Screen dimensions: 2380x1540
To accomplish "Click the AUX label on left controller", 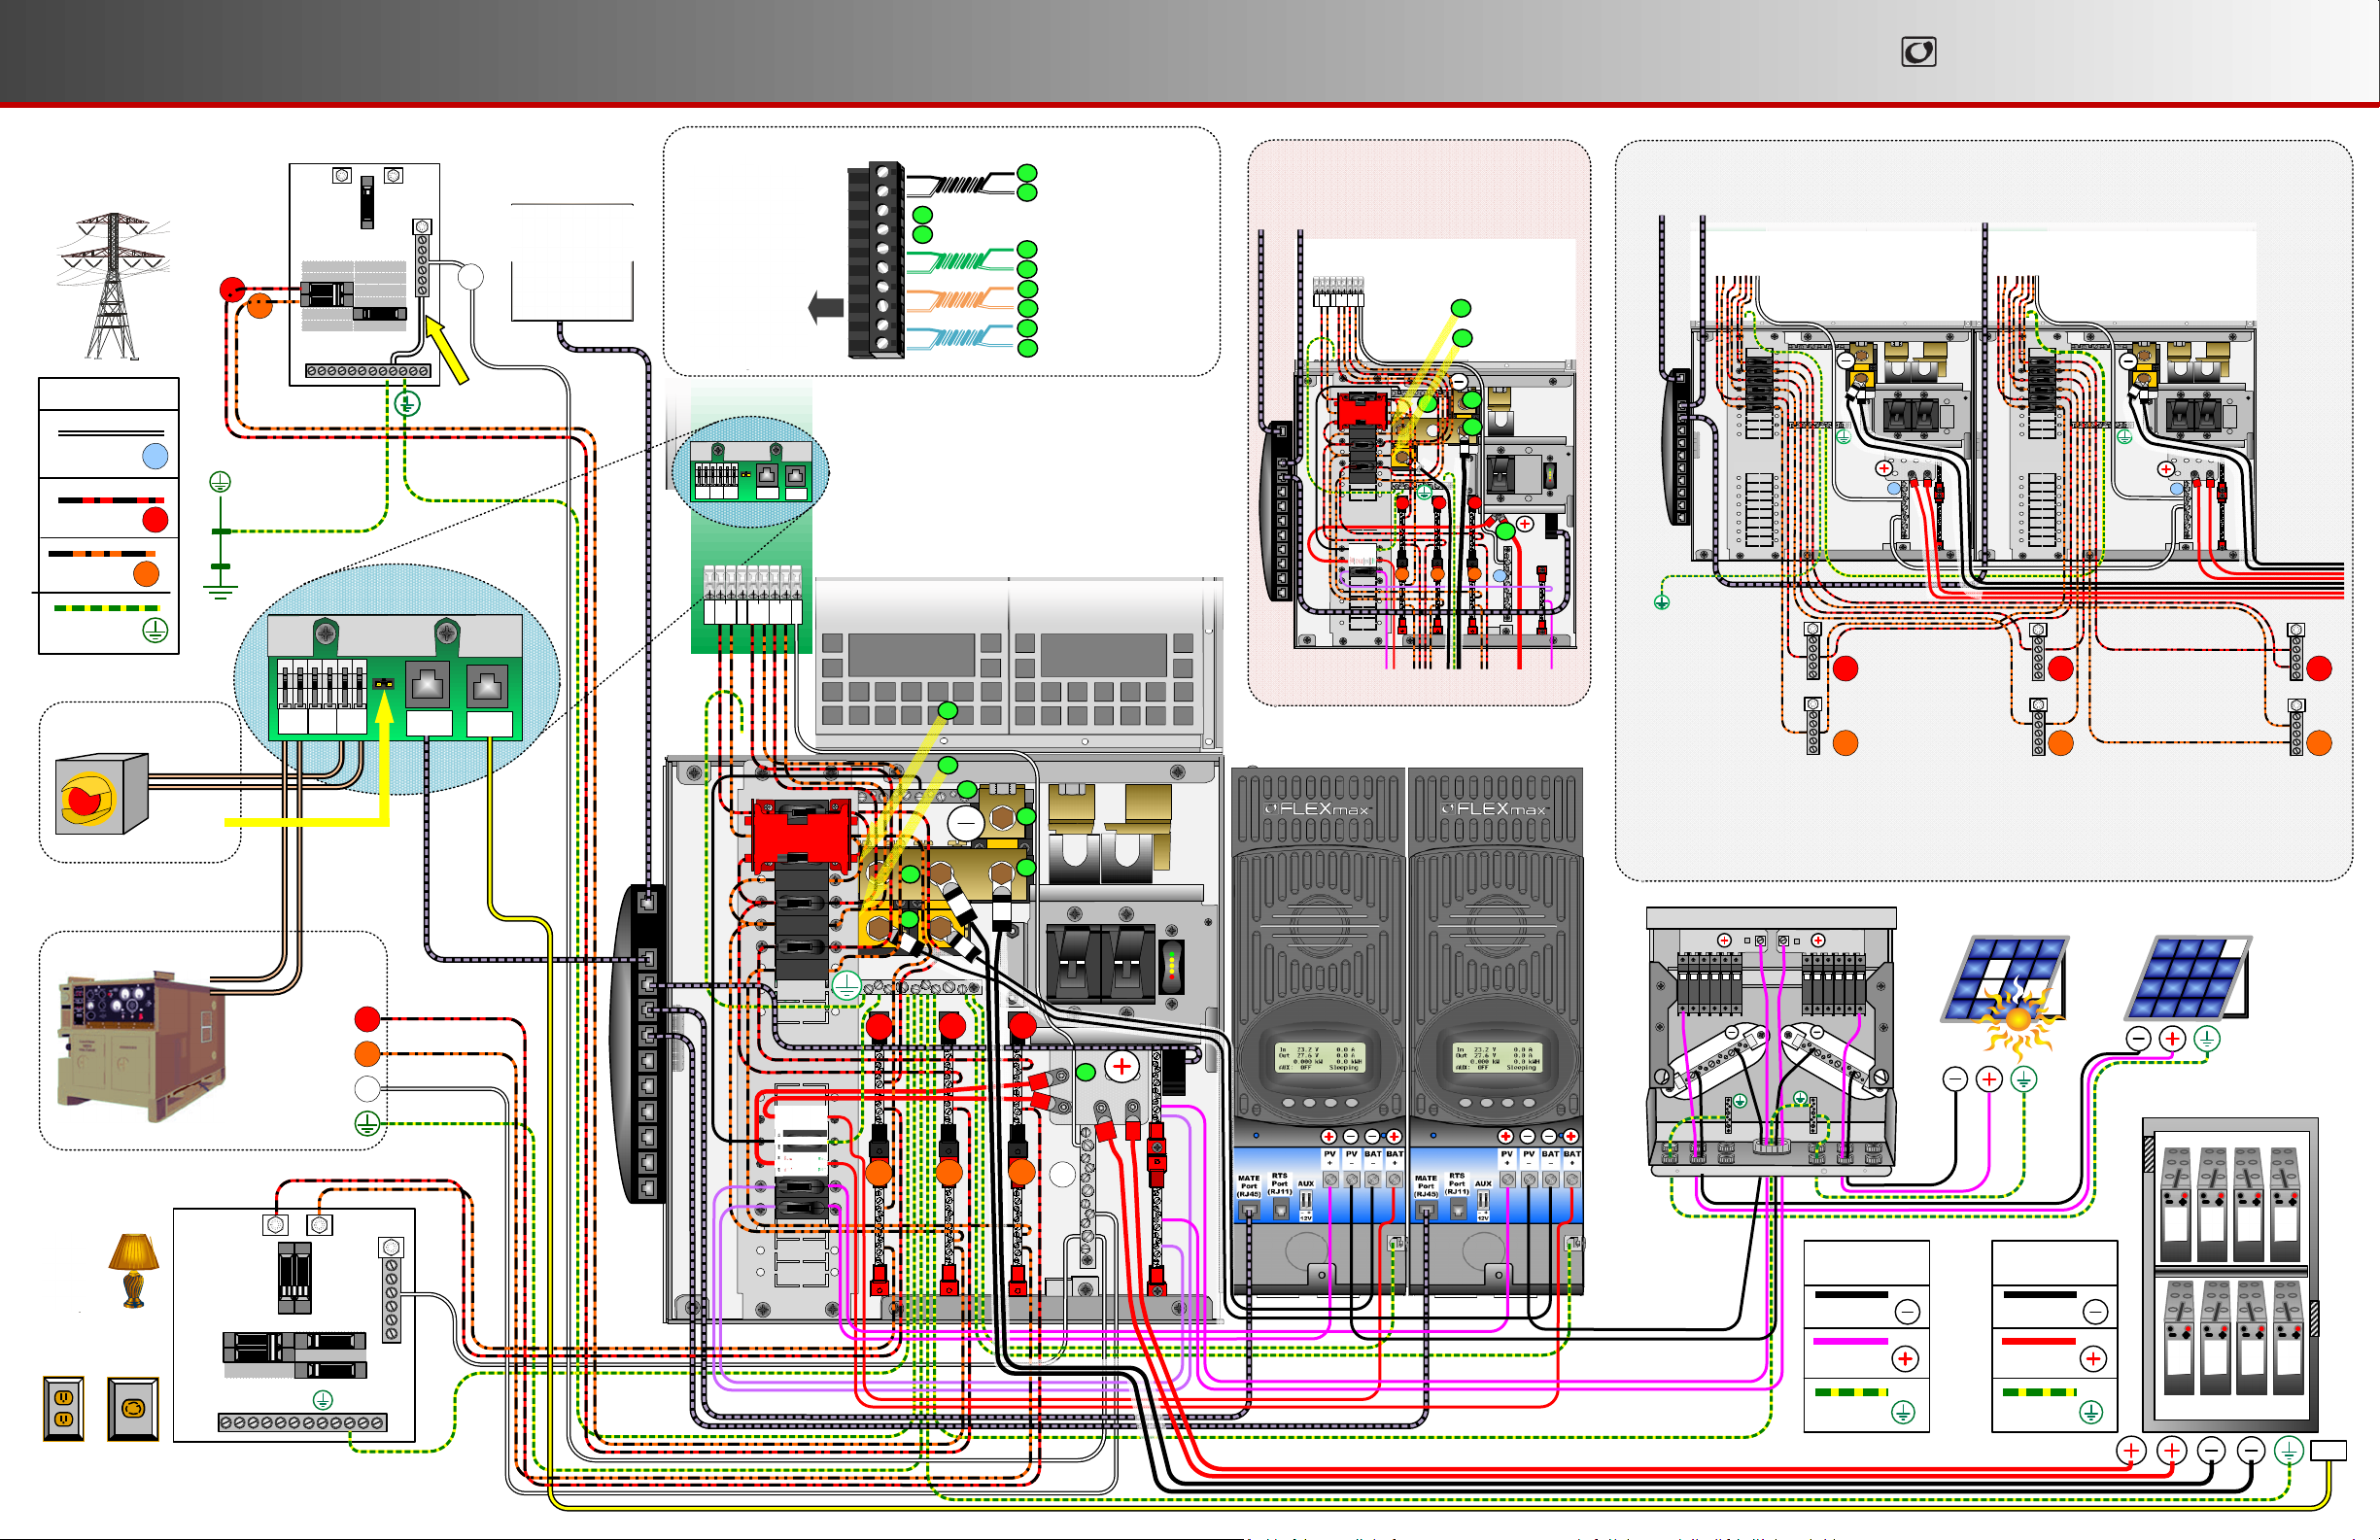I will point(1306,1183).
